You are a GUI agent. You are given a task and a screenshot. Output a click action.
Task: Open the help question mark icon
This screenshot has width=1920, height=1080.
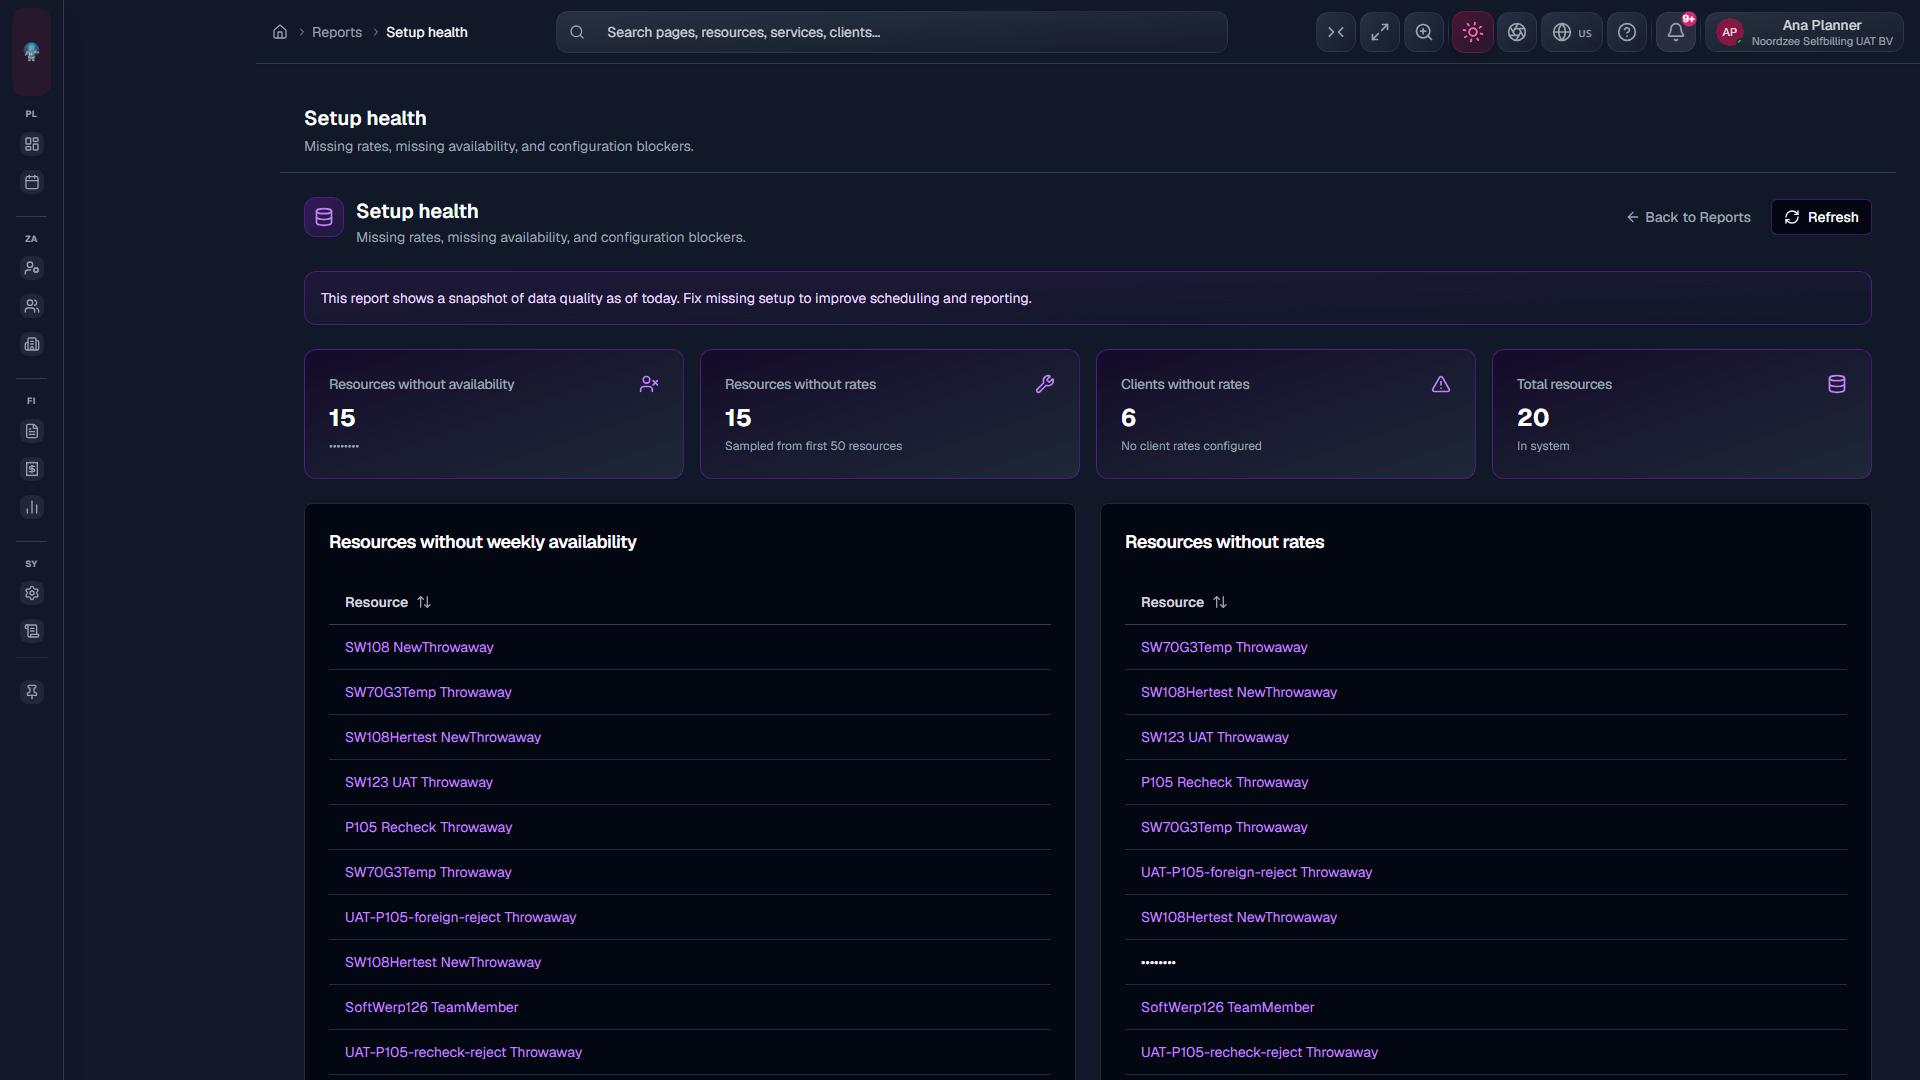1627,32
